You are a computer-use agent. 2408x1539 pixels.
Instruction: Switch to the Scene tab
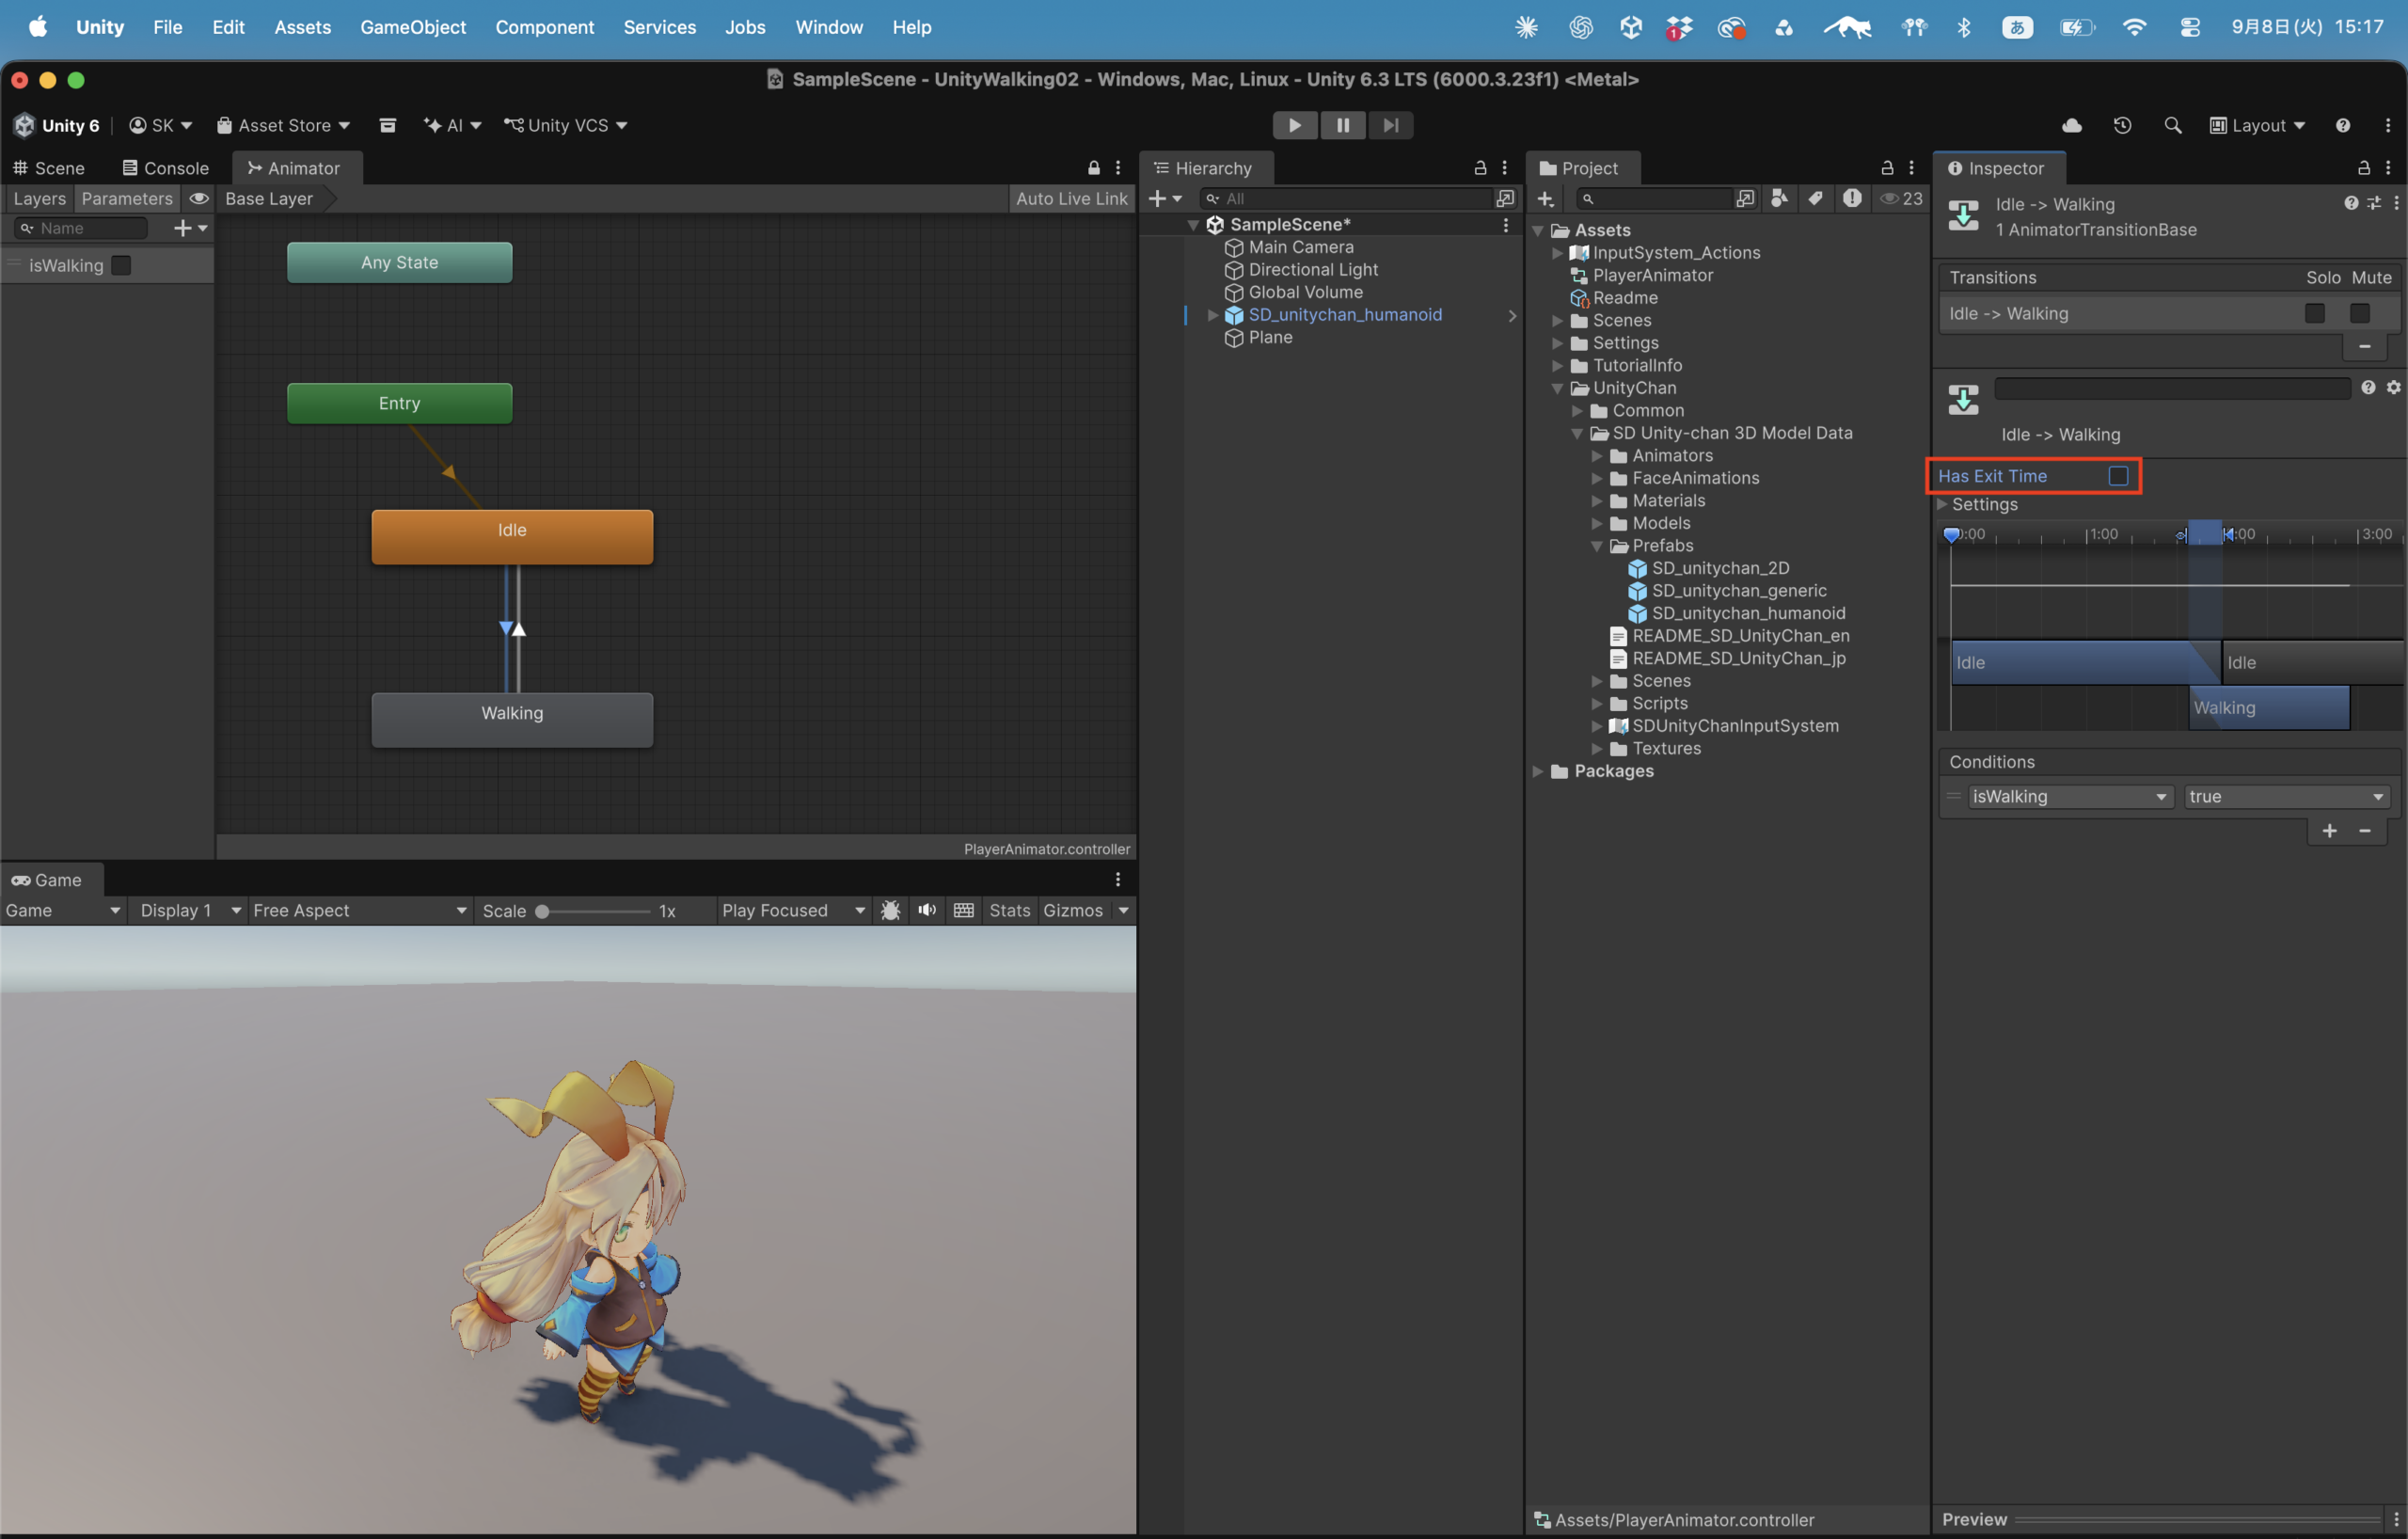(49, 168)
